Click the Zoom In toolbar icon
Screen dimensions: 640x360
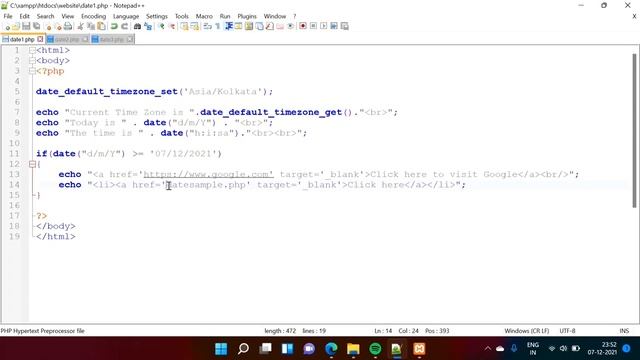tap(162, 27)
